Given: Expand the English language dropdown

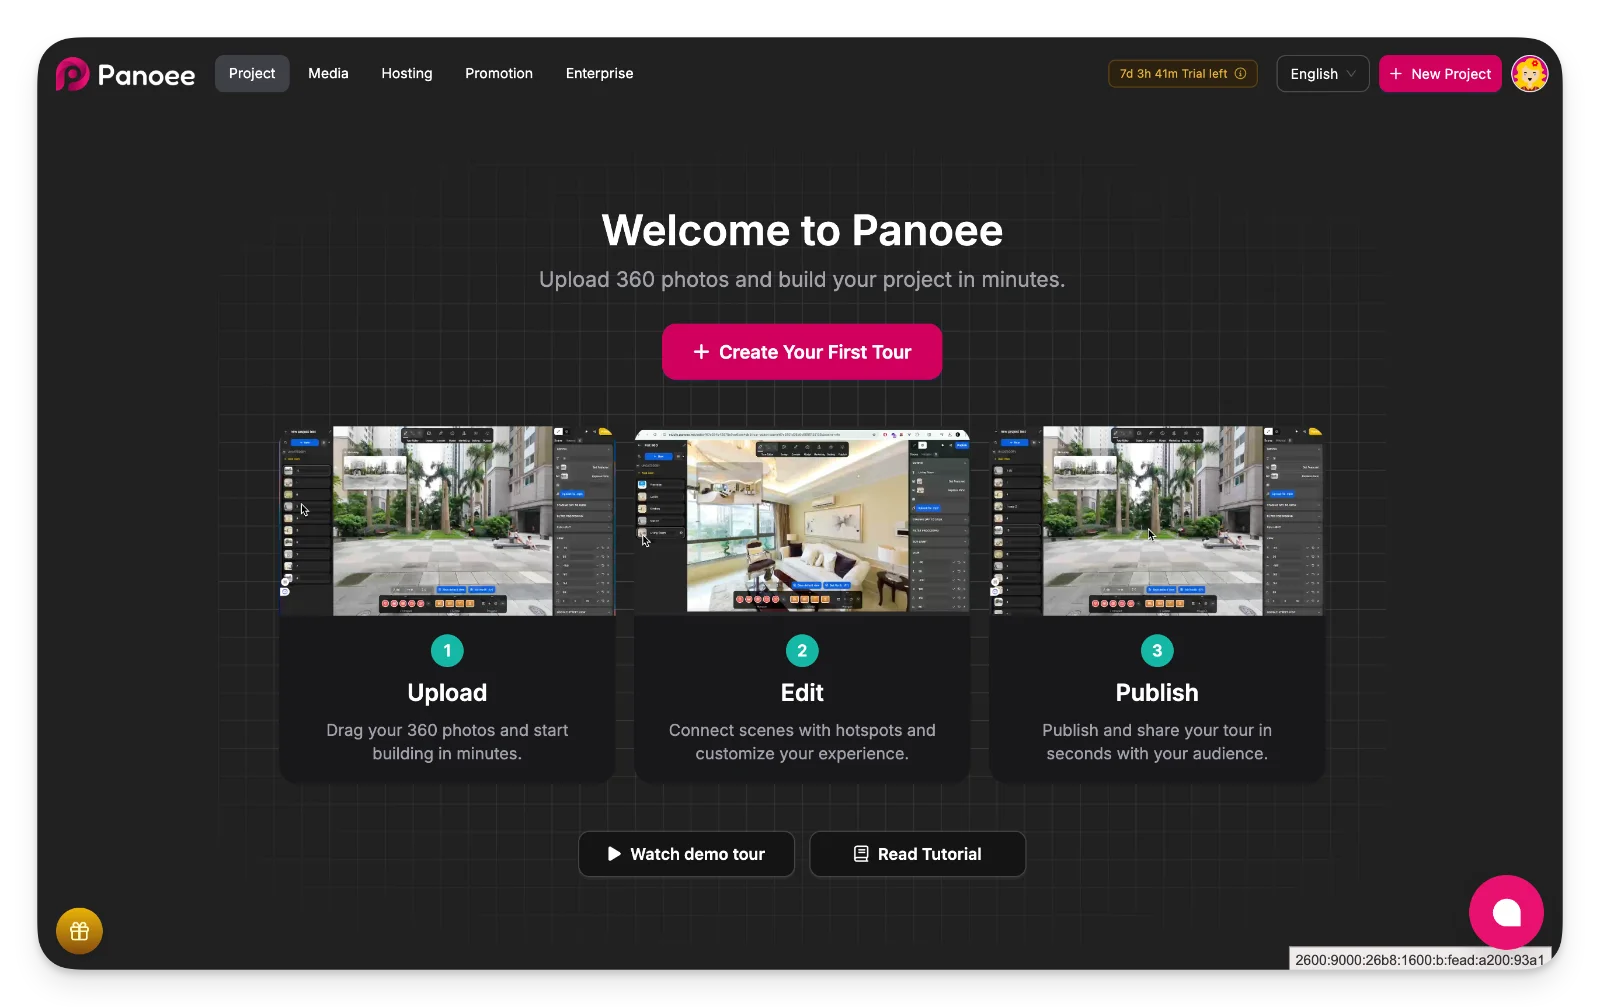Looking at the screenshot, I should click(1322, 74).
